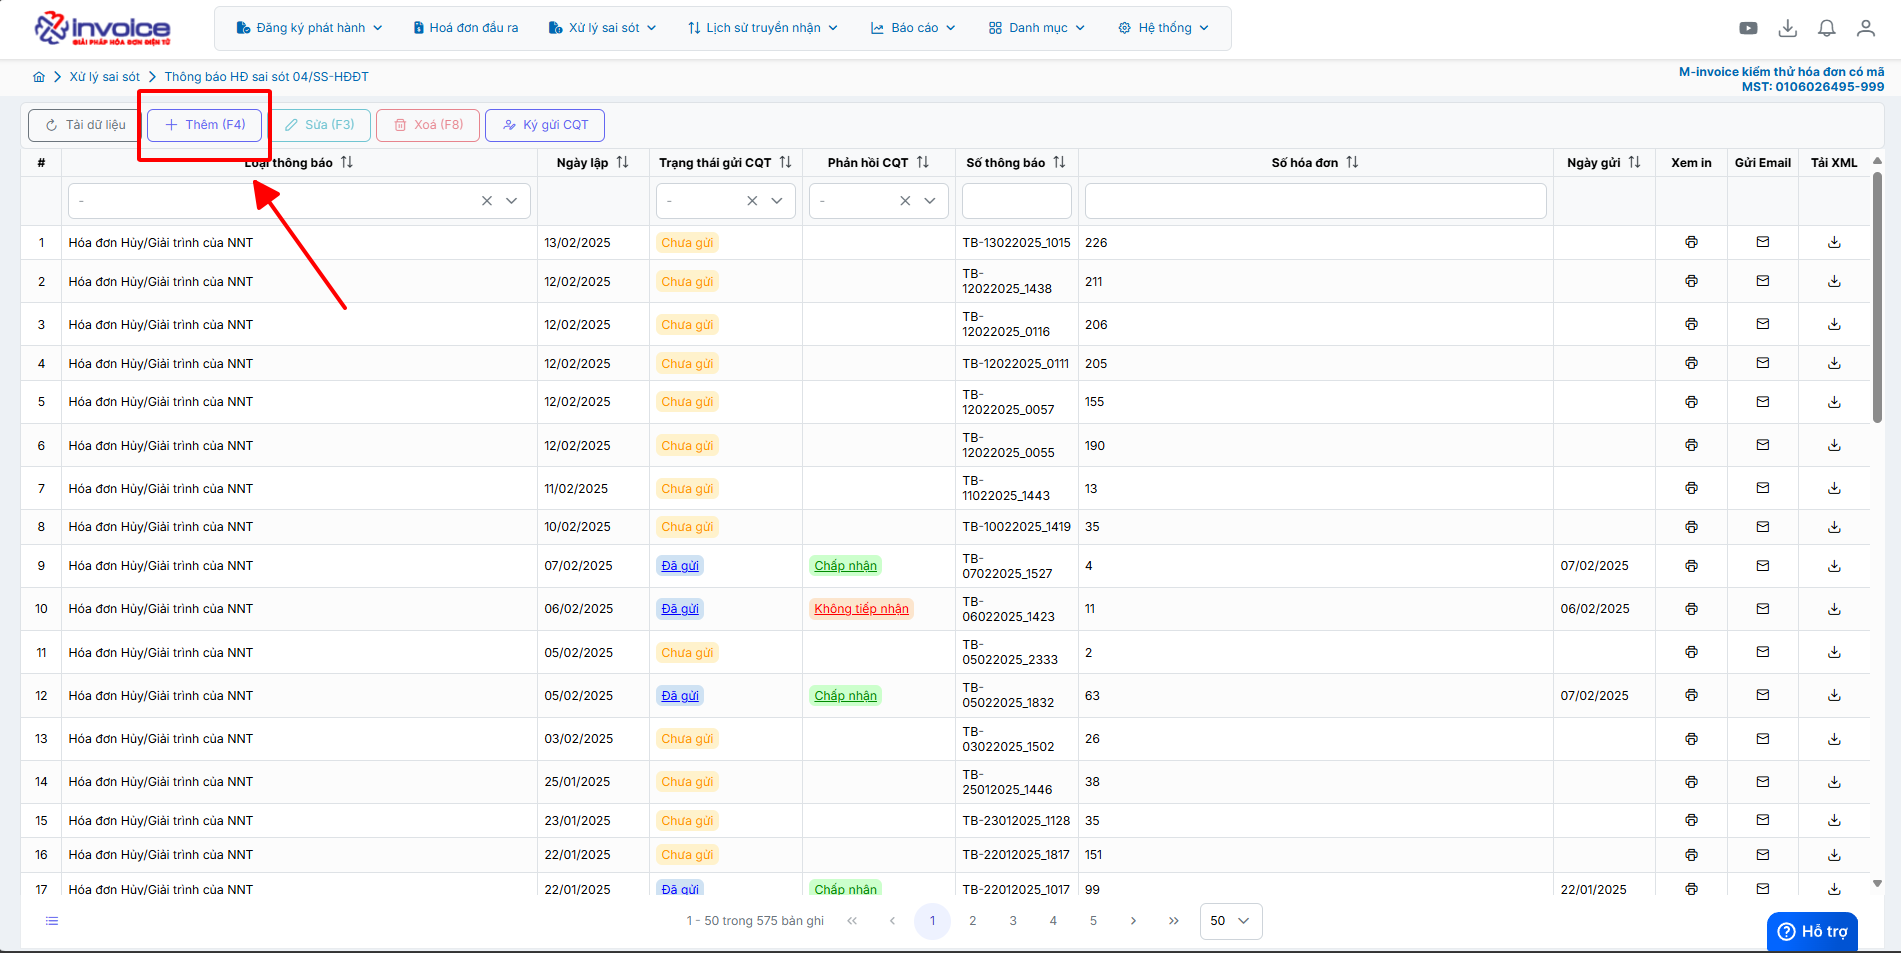Viewport: 1901px width, 953px height.
Task: Send email for notice TB-05022025_1832
Action: point(1763,695)
